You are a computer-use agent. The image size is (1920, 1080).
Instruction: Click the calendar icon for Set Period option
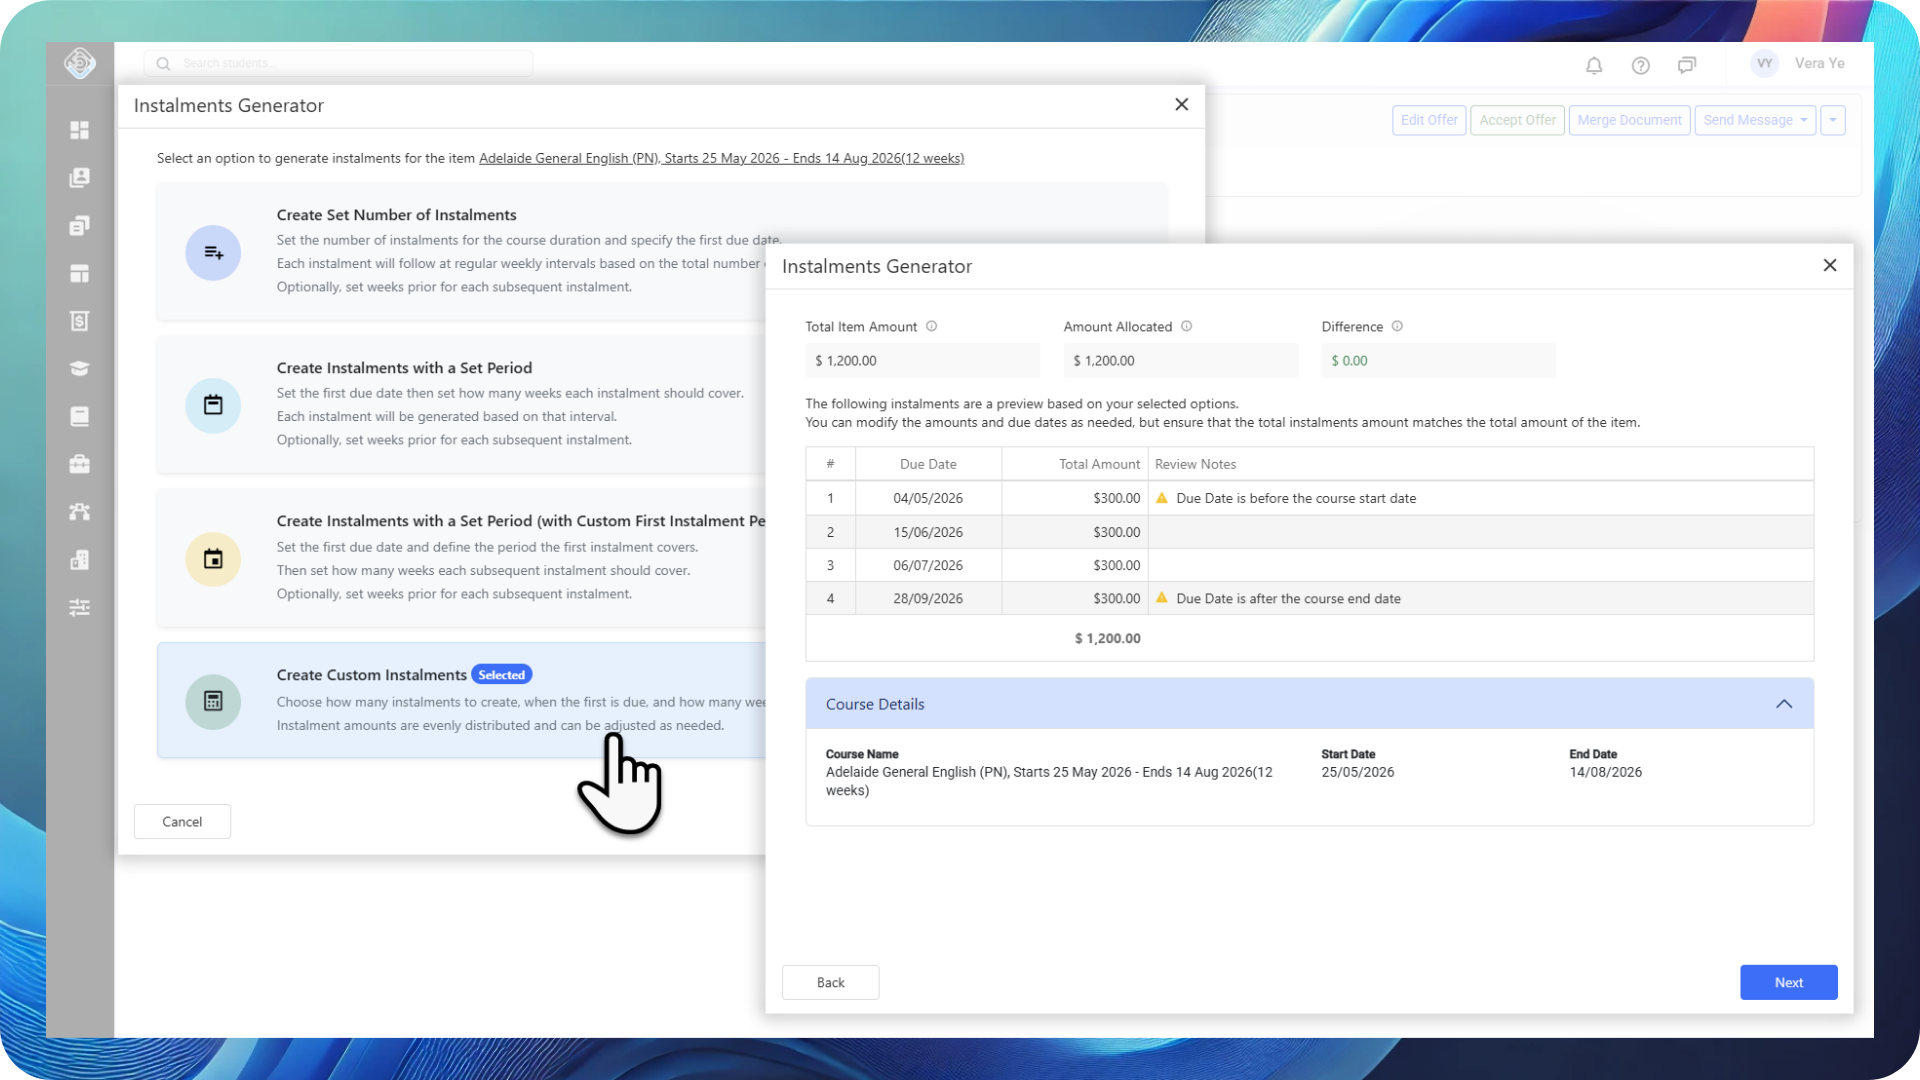click(213, 405)
